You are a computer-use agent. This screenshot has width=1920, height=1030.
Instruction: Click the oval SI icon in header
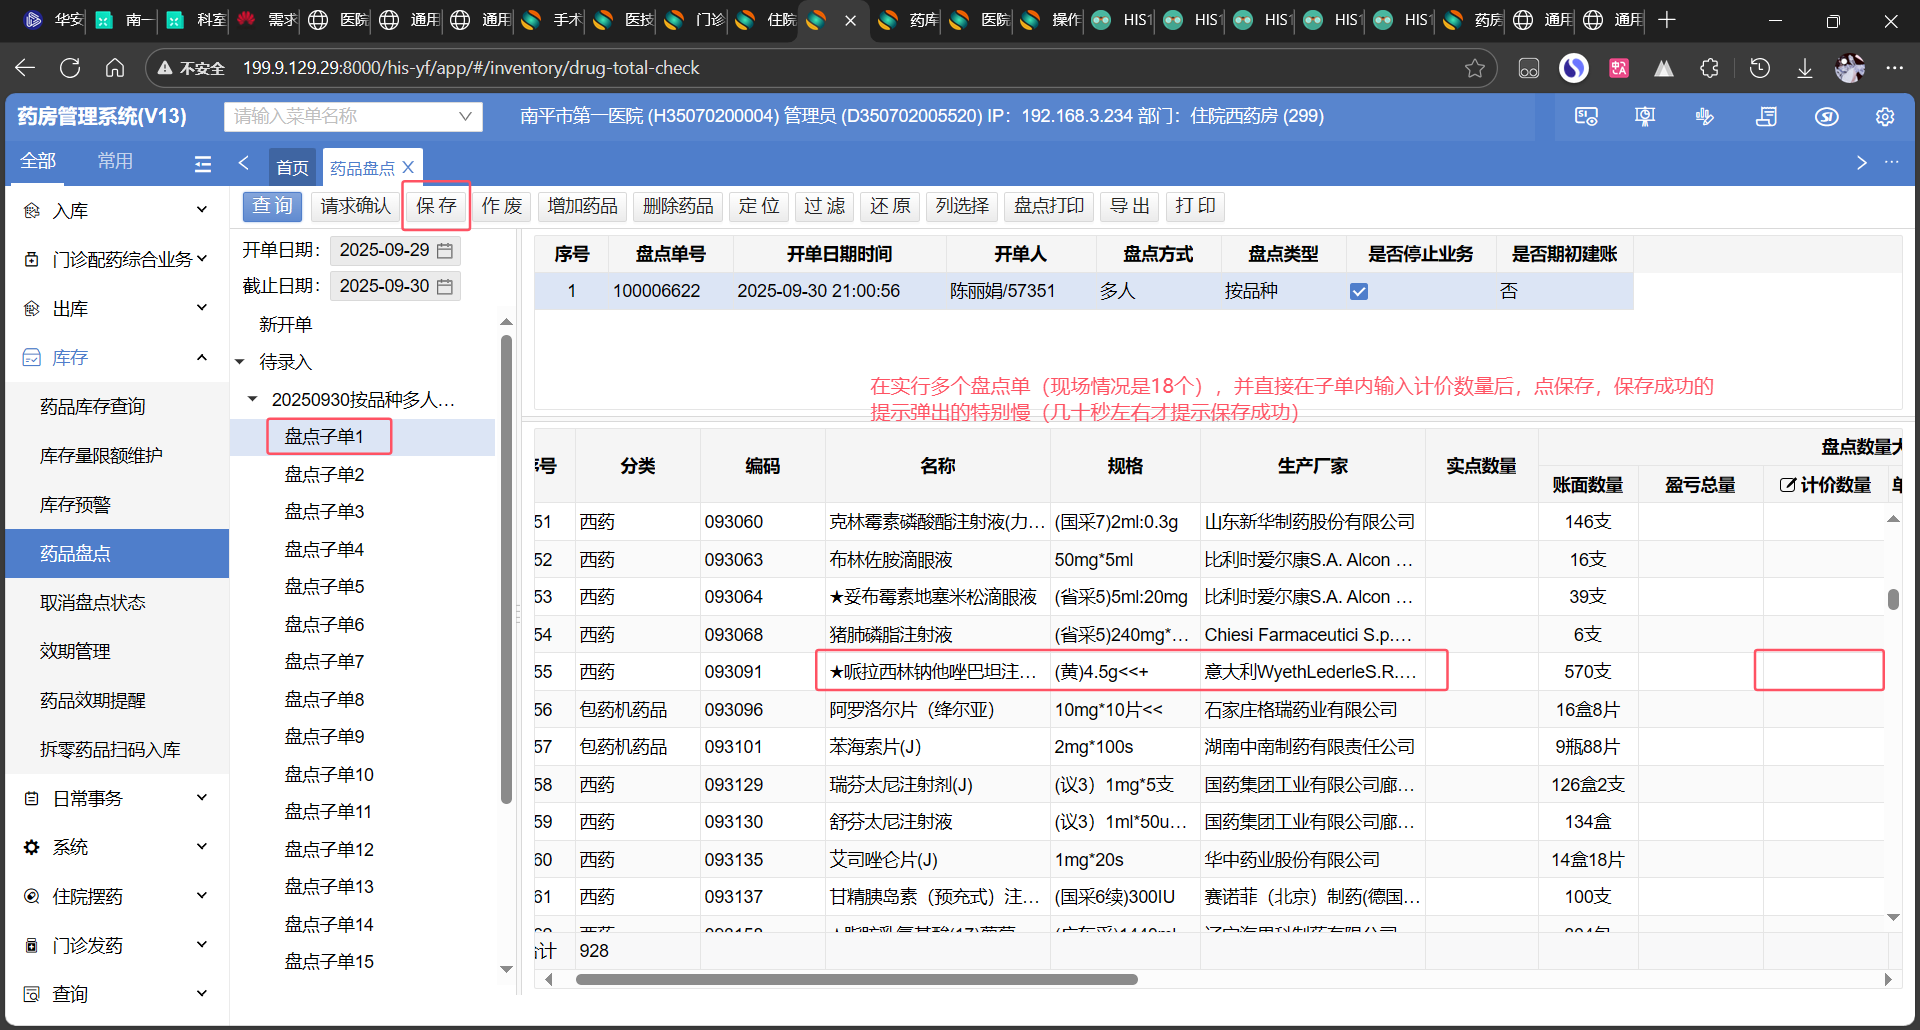click(x=1826, y=117)
